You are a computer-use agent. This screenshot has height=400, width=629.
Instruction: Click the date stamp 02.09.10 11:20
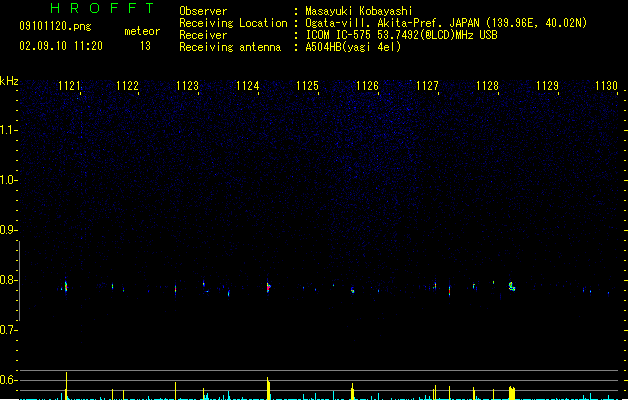pyautogui.click(x=61, y=46)
